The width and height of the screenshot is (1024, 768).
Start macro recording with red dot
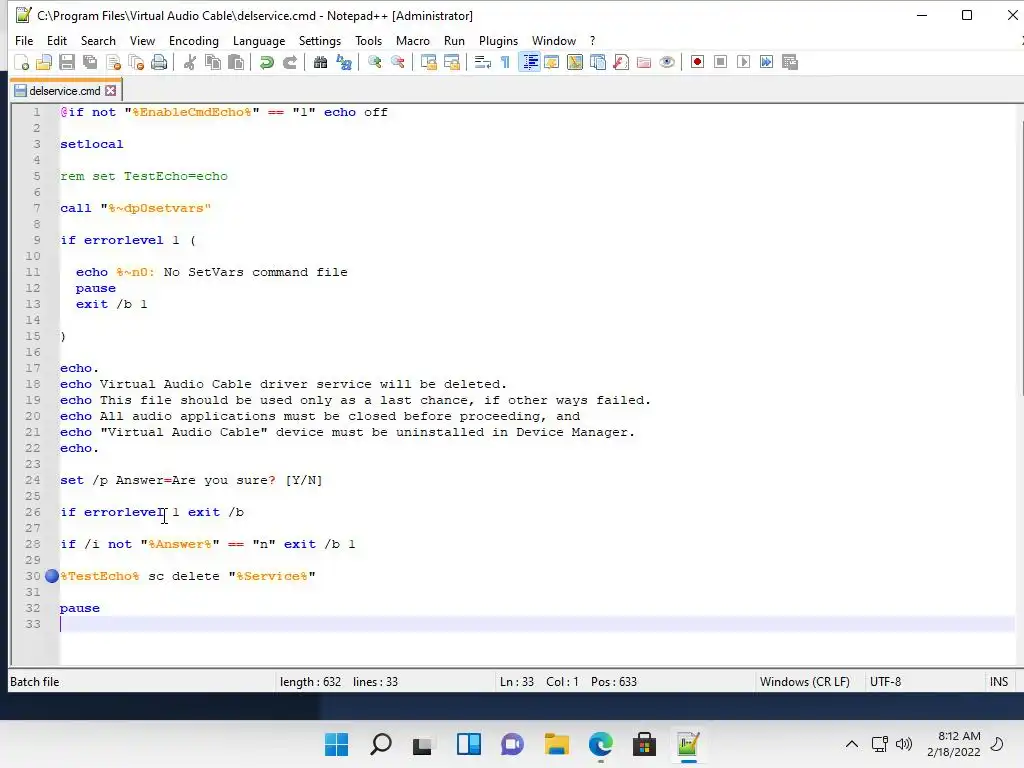point(697,62)
